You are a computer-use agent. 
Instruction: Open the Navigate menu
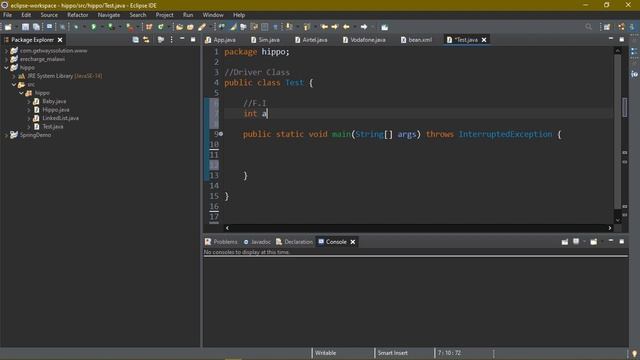(109, 15)
